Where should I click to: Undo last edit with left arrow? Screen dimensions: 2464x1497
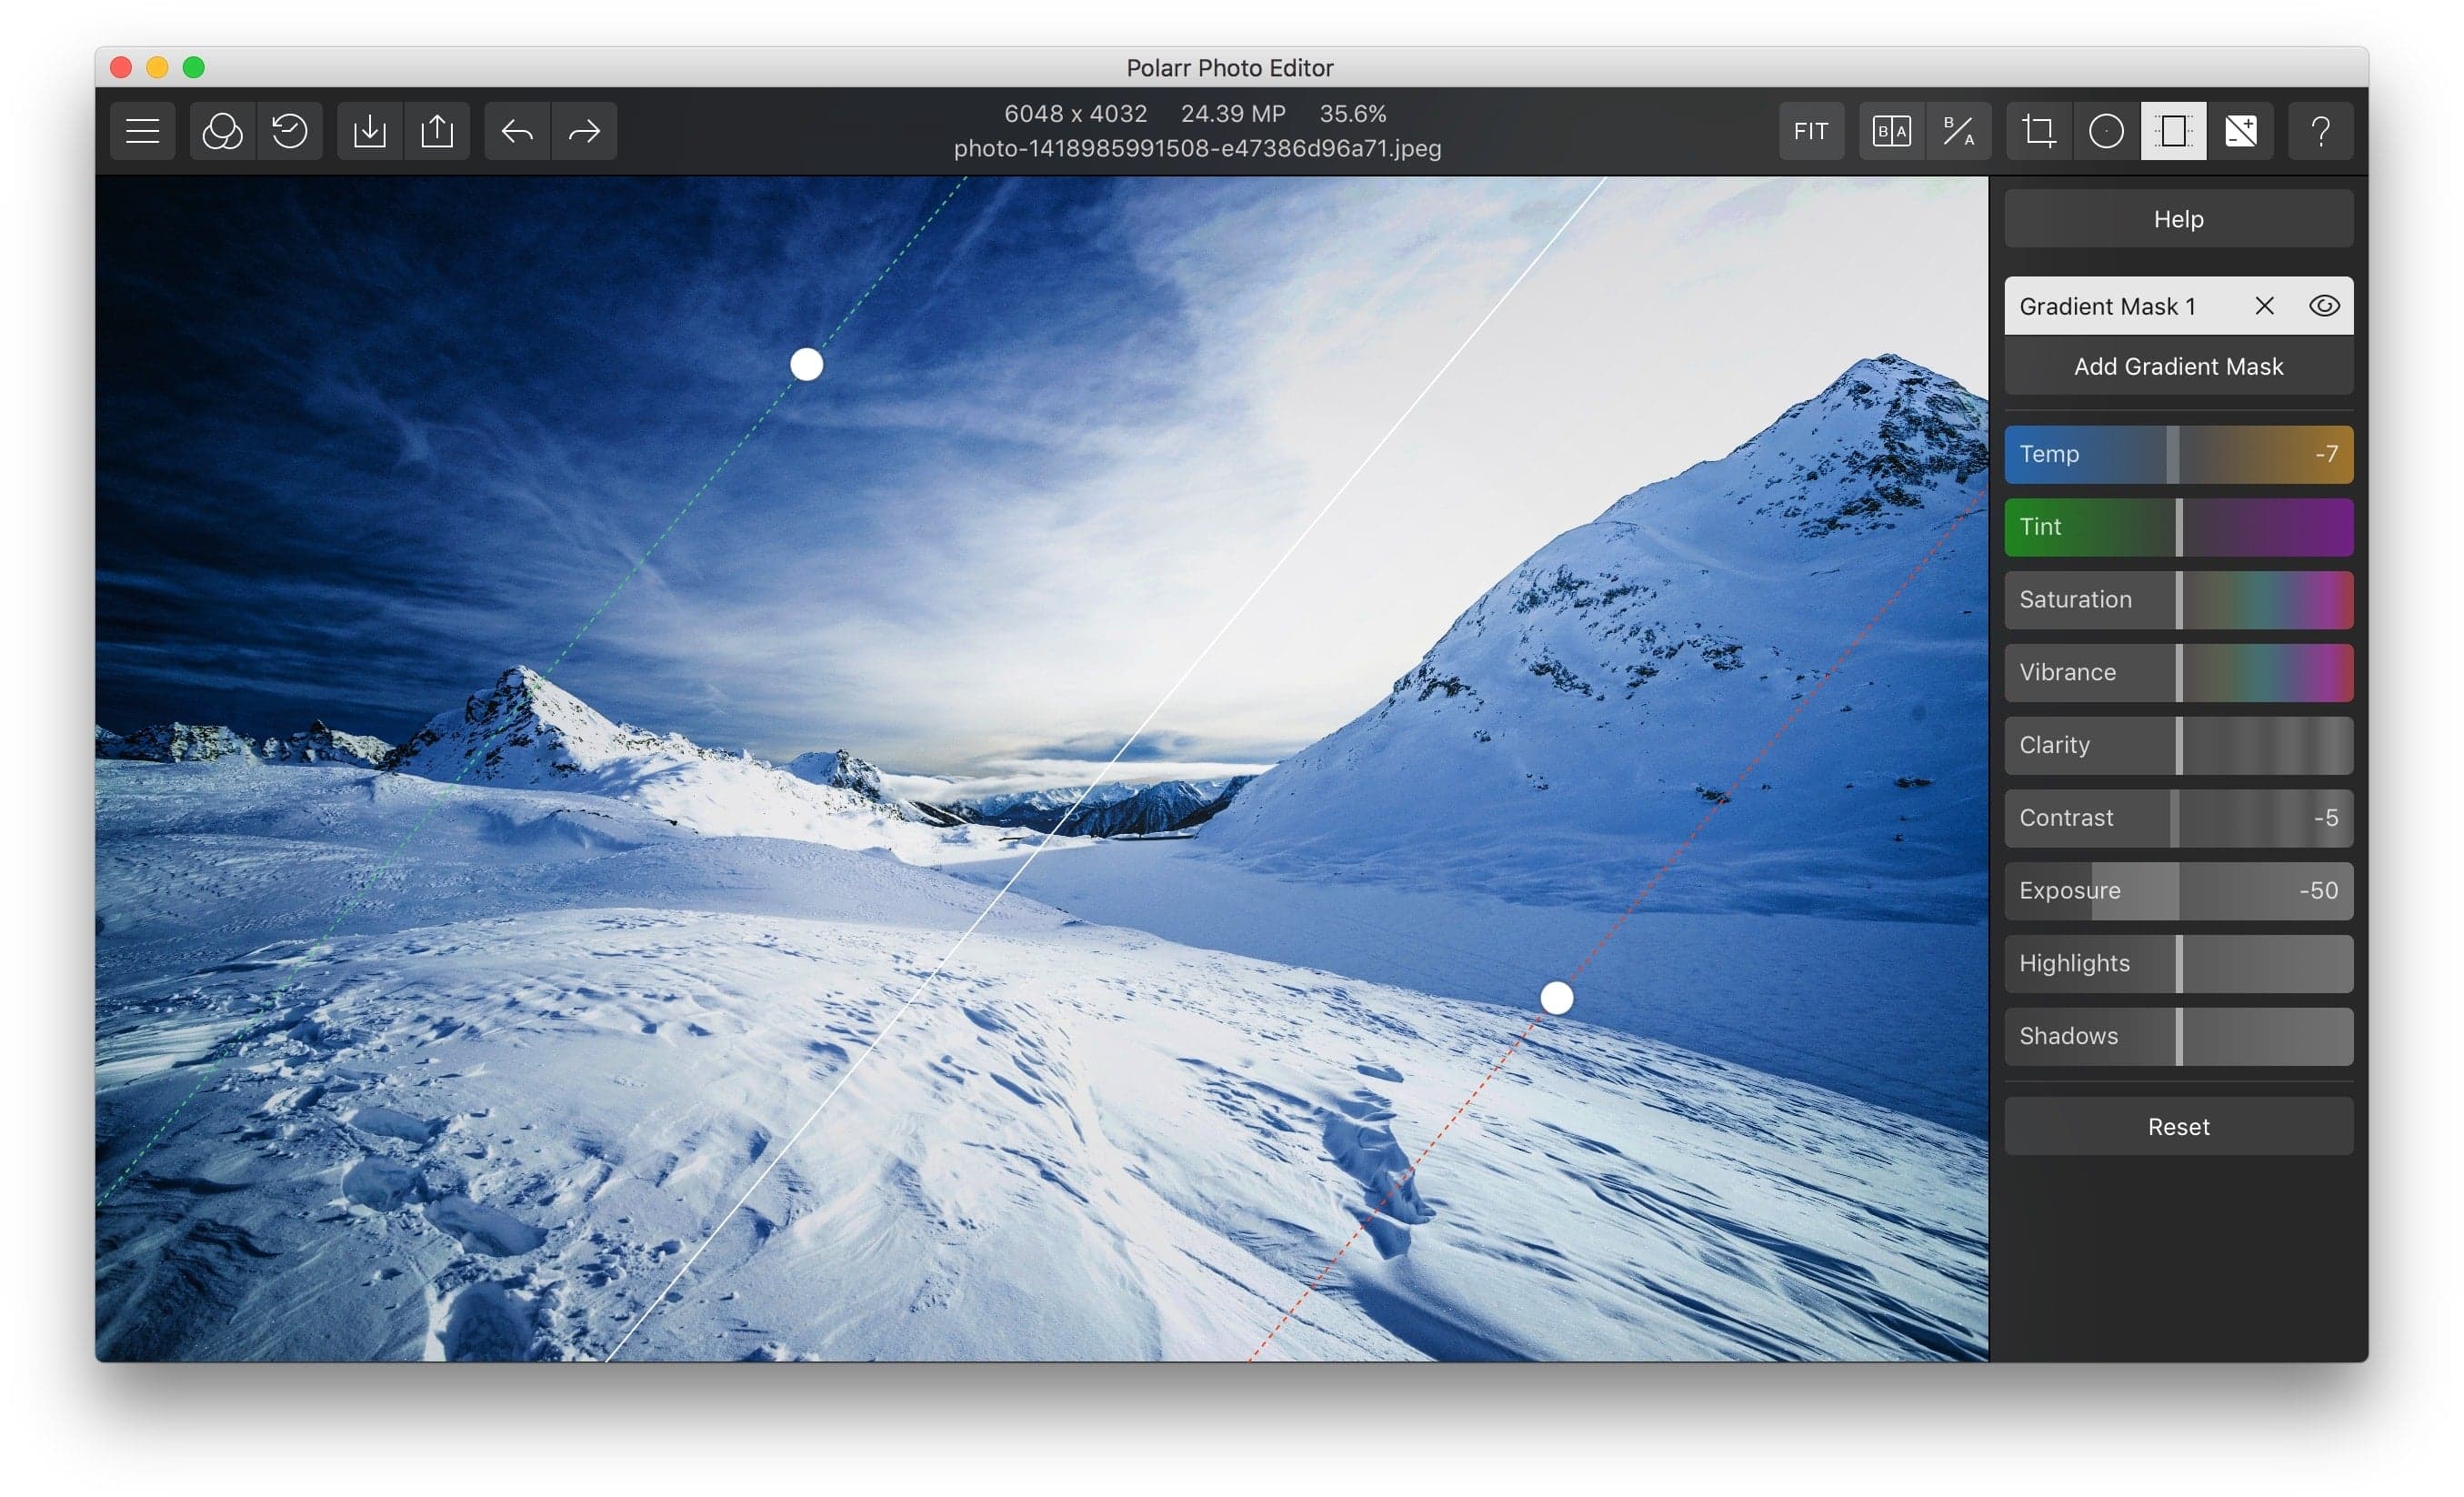point(517,131)
